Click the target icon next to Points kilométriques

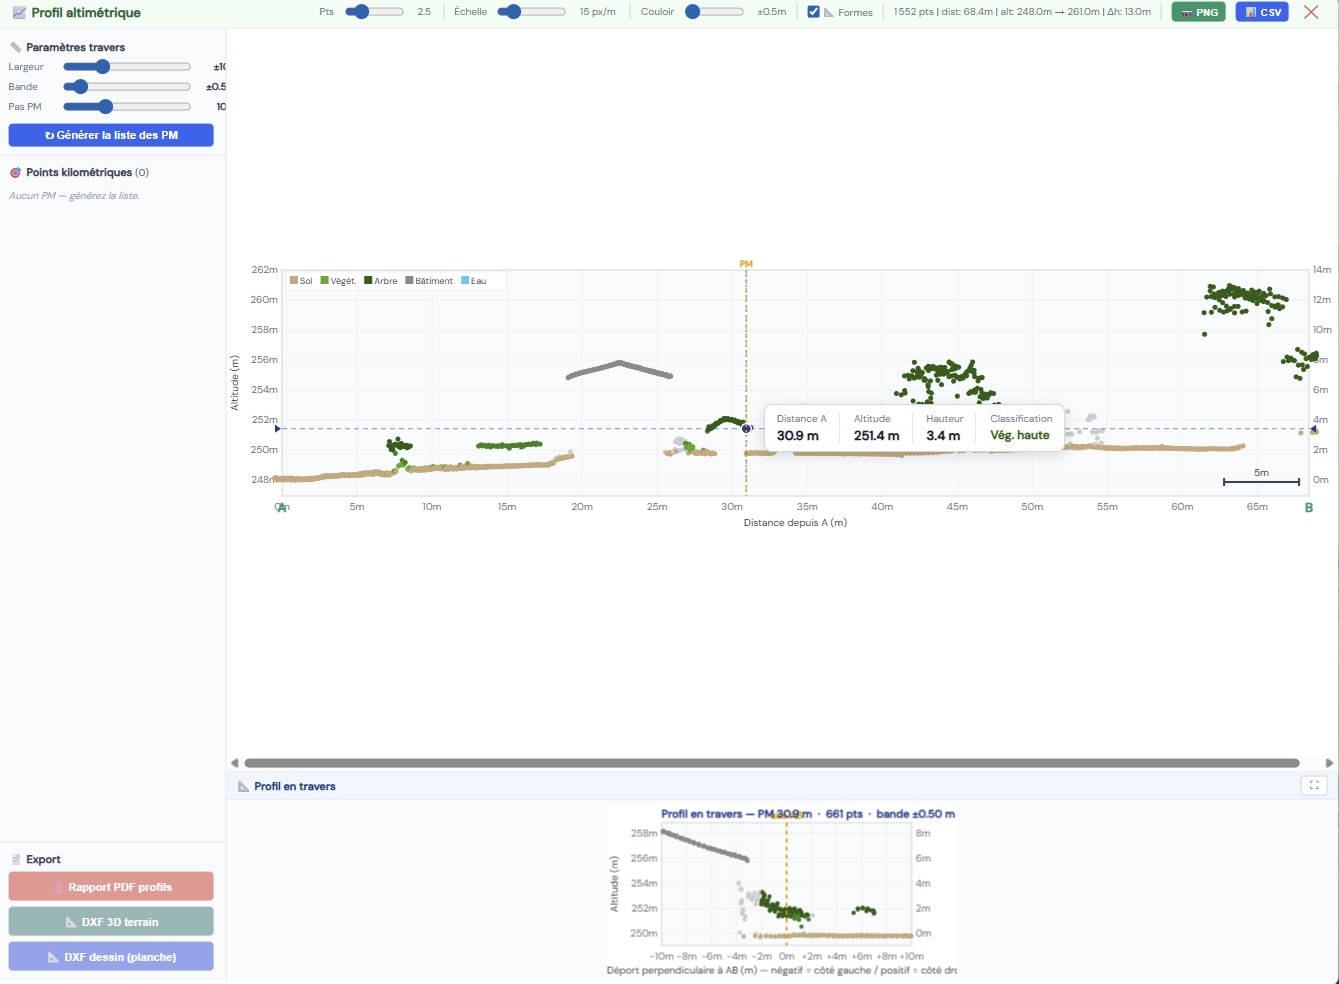point(16,172)
